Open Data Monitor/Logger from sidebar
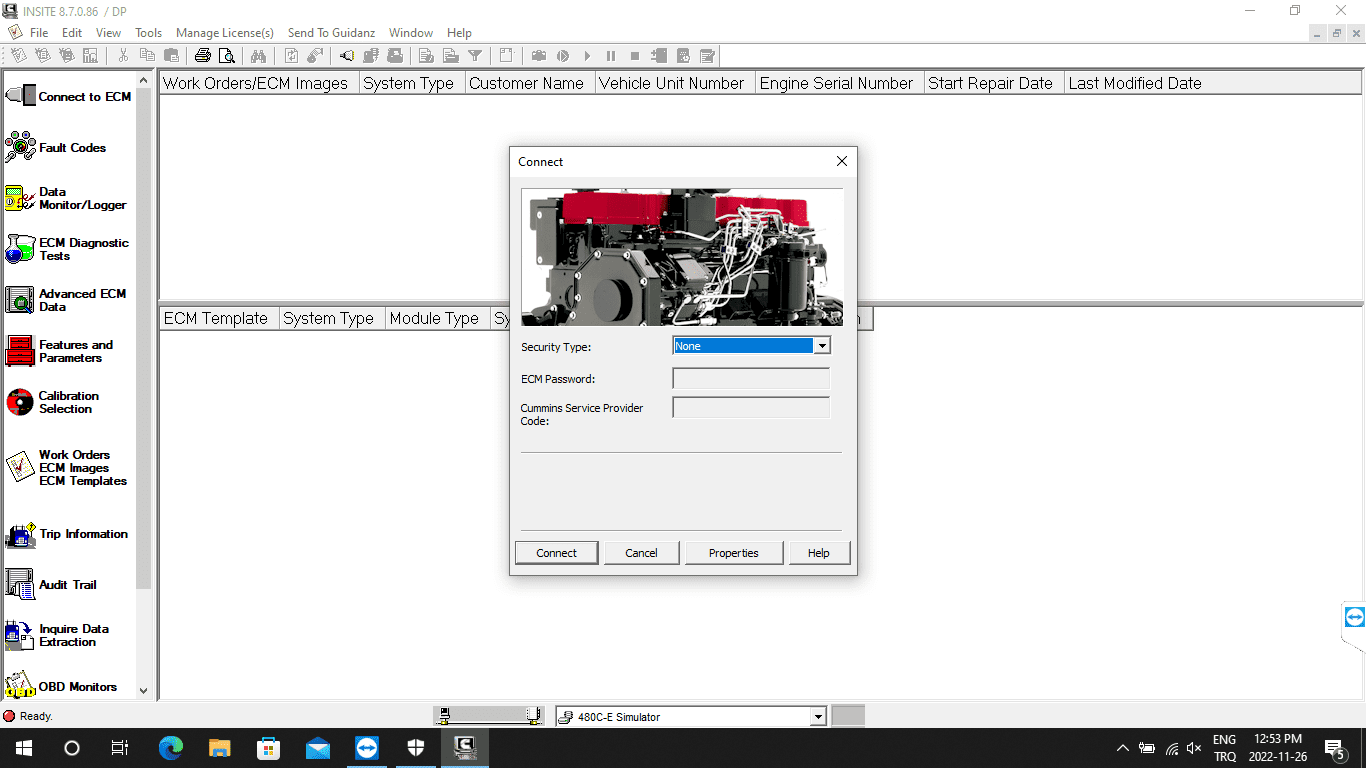The image size is (1366, 768). [x=21, y=198]
